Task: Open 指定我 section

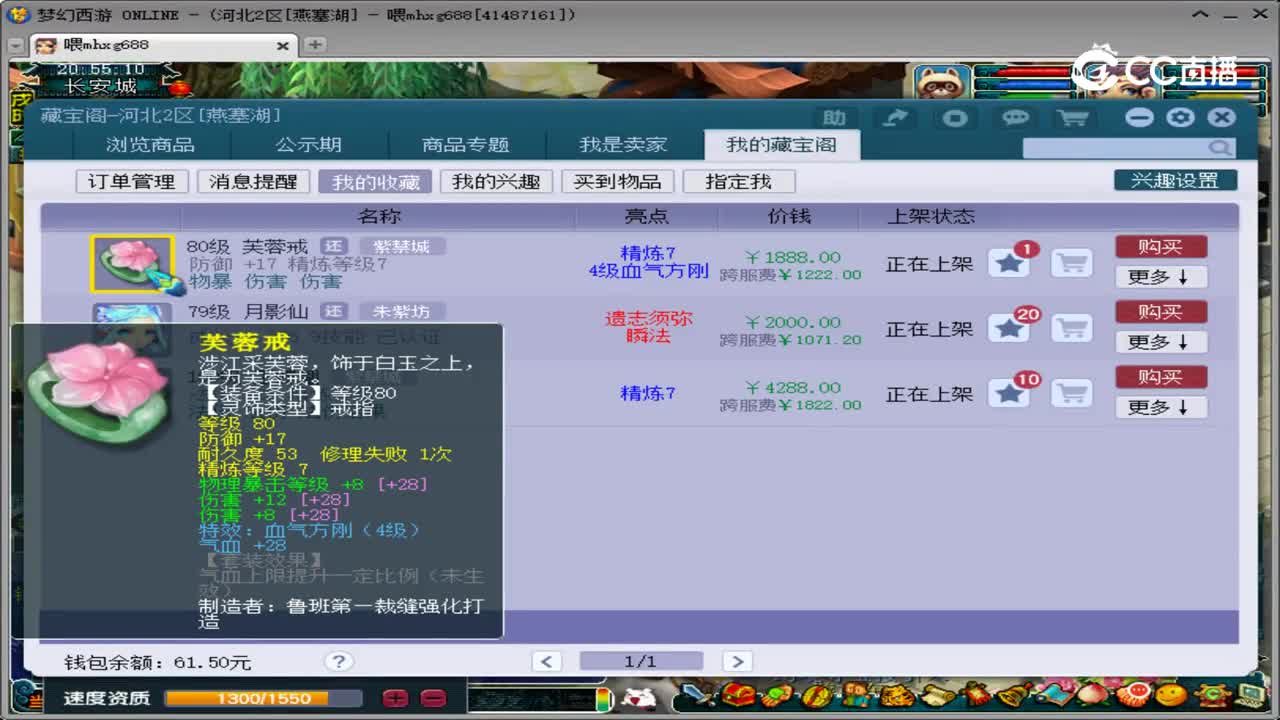Action: coord(738,181)
